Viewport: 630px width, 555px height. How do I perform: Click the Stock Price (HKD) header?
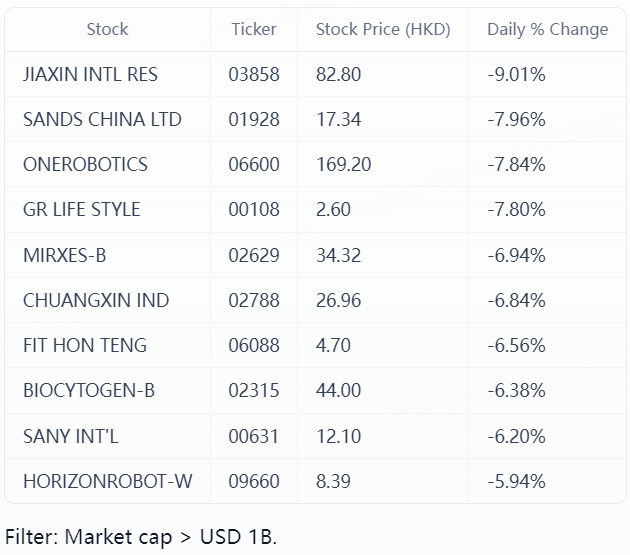383,29
